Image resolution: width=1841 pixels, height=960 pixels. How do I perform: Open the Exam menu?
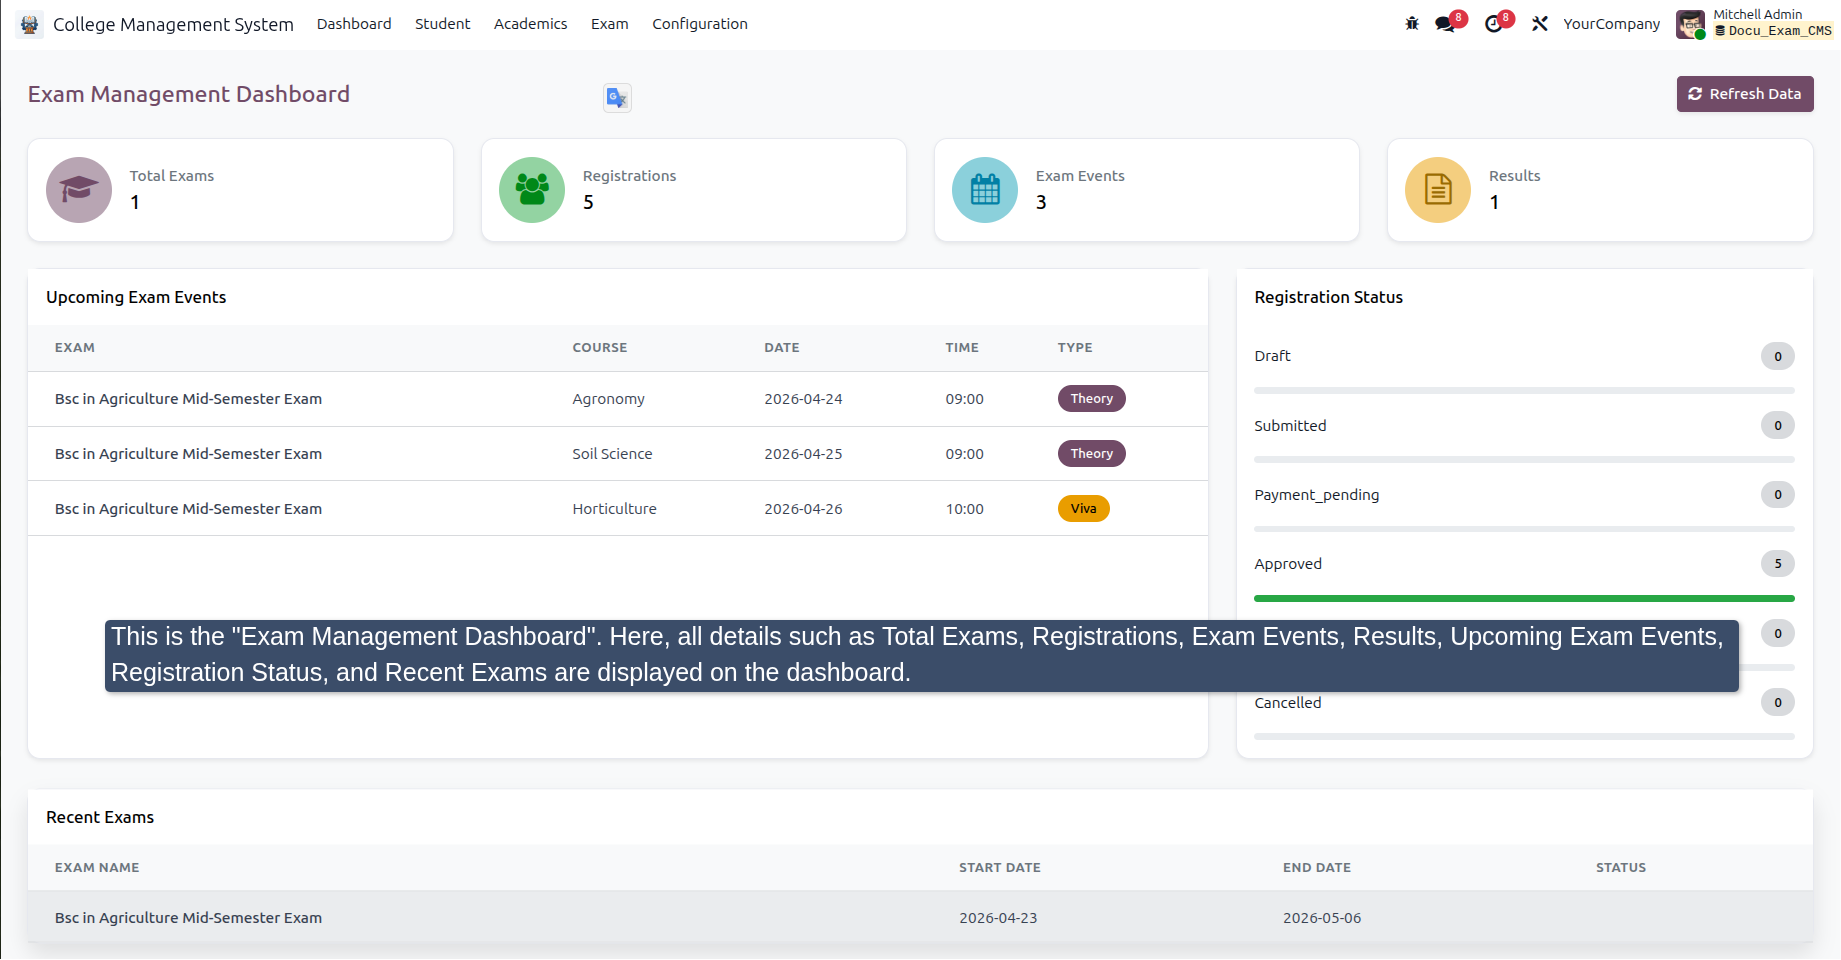(609, 24)
